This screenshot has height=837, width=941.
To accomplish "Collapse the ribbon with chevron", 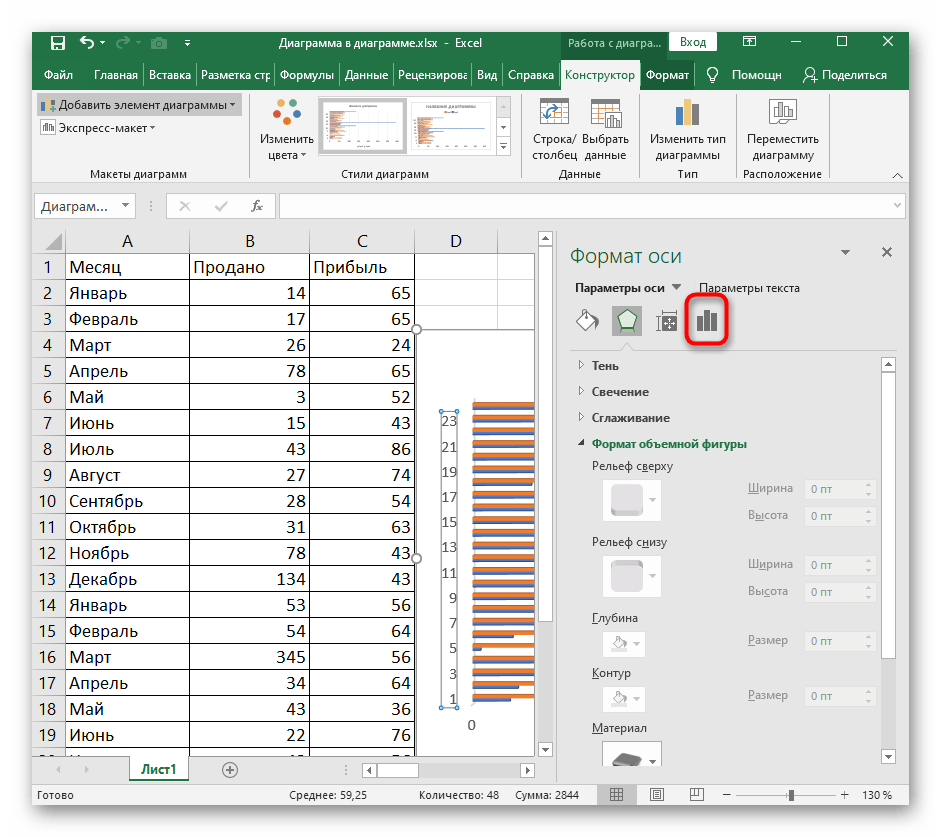I will coord(898,175).
